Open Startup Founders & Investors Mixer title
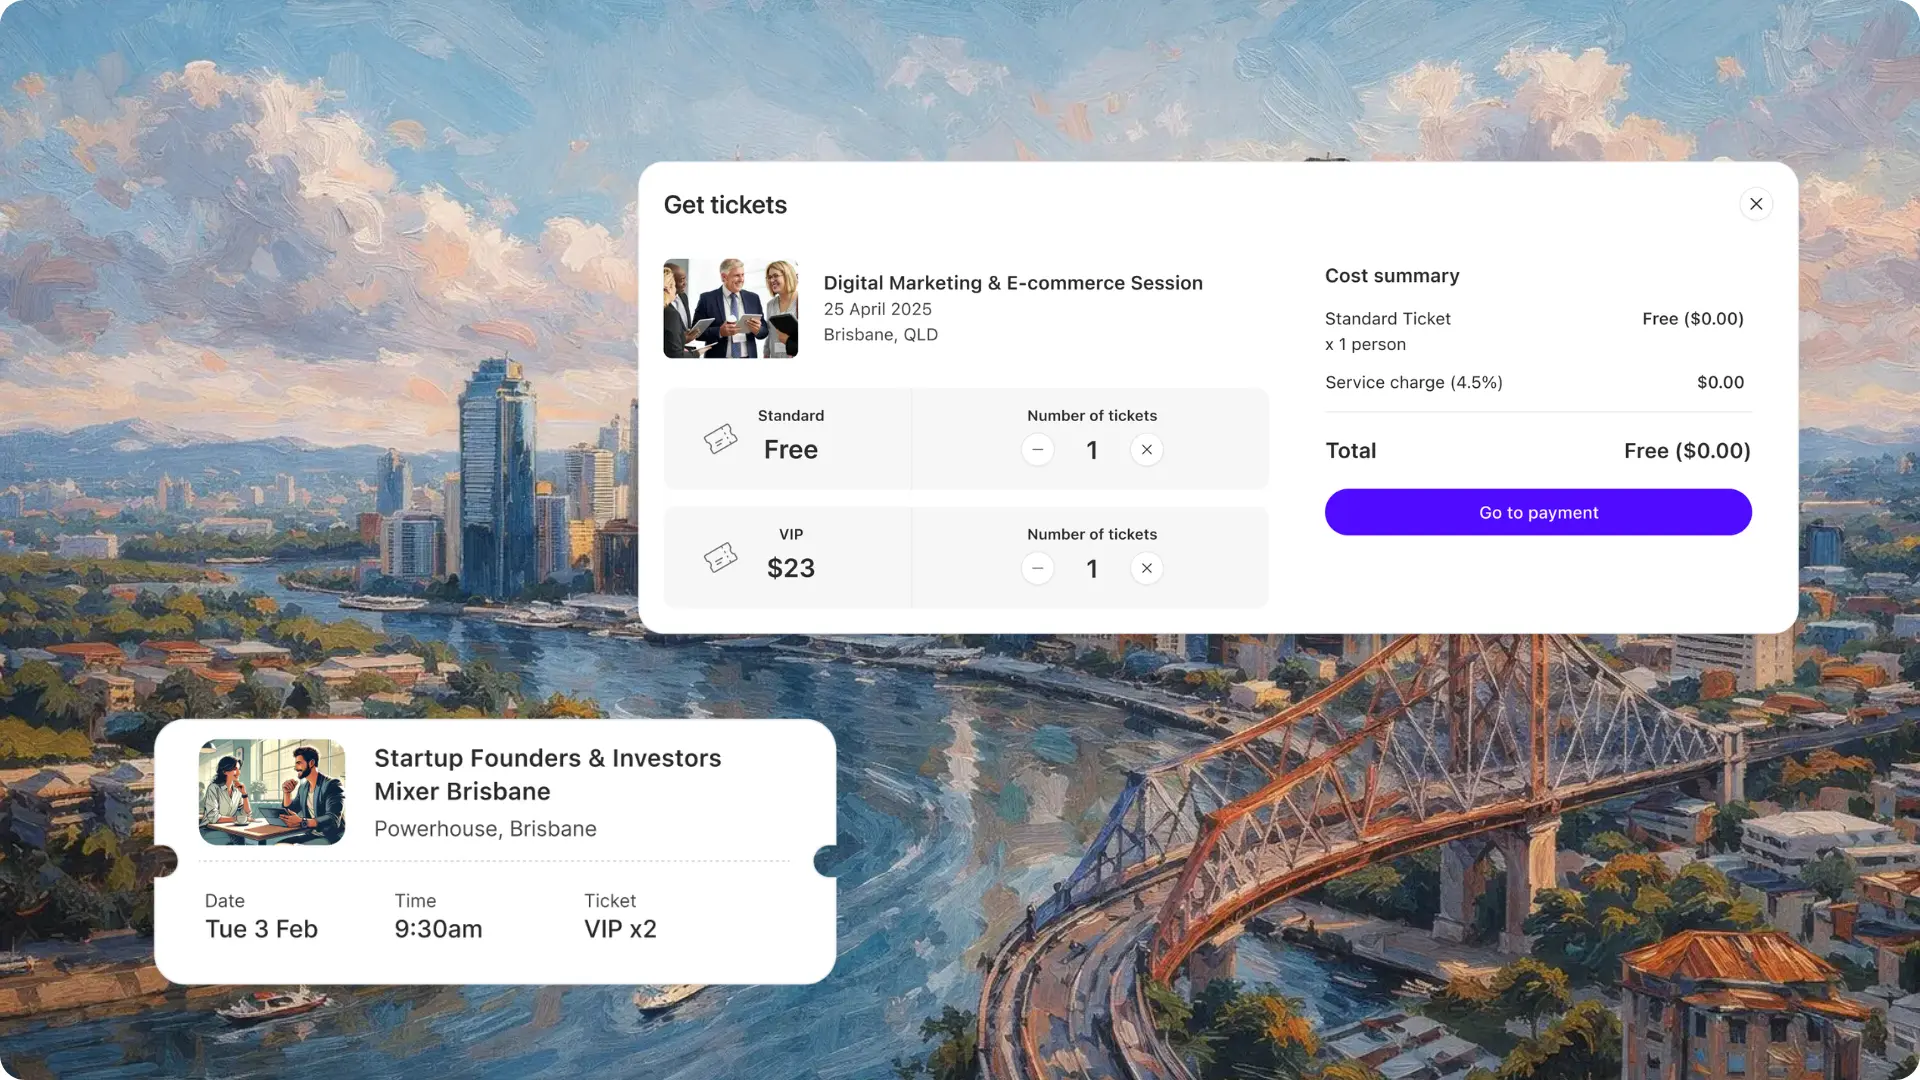Screen dimensions: 1920x1080 (x=548, y=775)
